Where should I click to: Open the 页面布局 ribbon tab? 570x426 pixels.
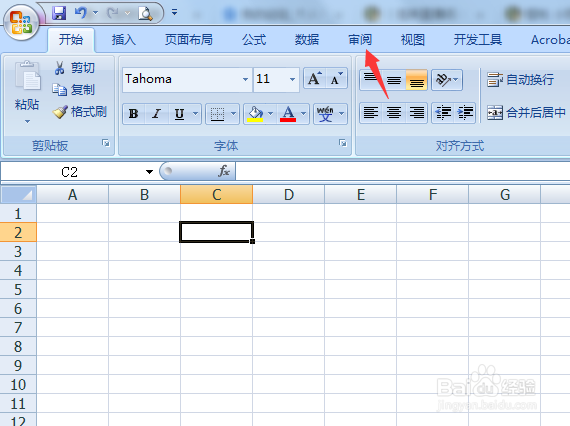tap(189, 39)
